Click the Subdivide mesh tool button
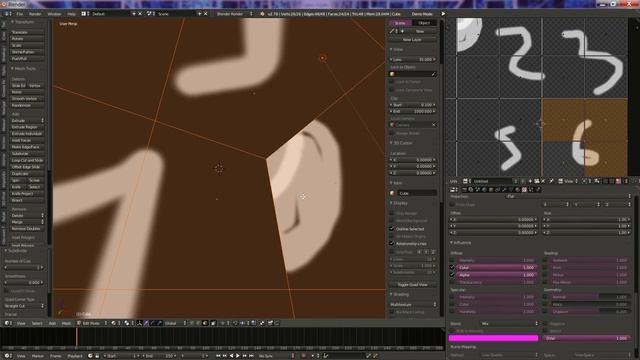Image resolution: width=640 pixels, height=360 pixels. [x=27, y=153]
